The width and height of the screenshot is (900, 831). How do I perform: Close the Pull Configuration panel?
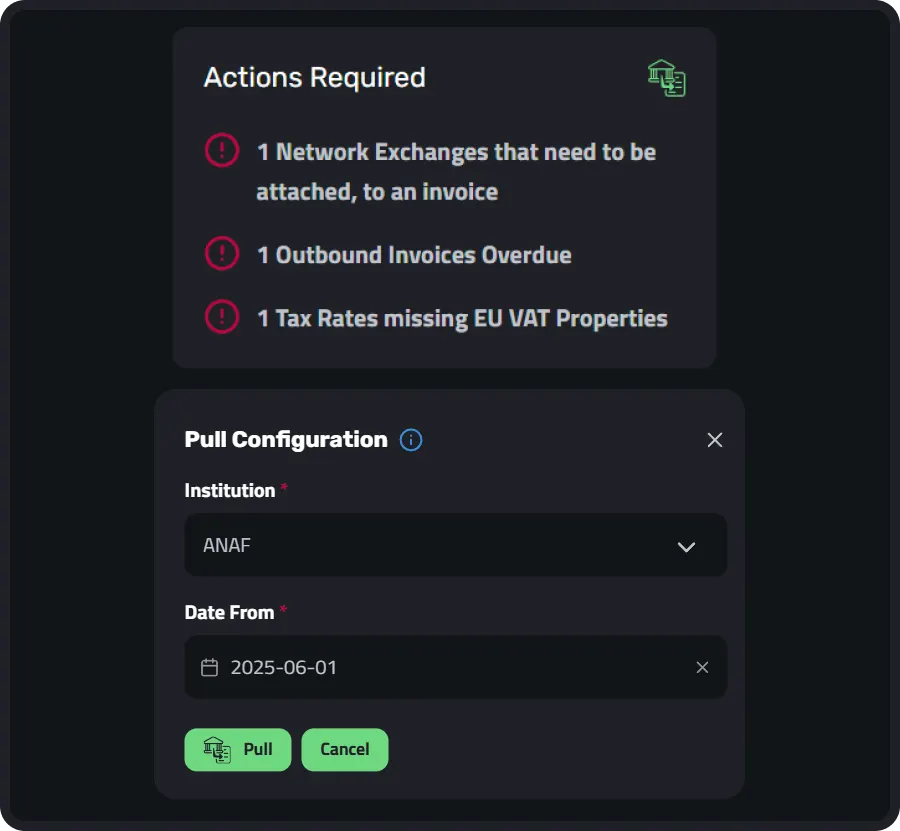pos(715,440)
